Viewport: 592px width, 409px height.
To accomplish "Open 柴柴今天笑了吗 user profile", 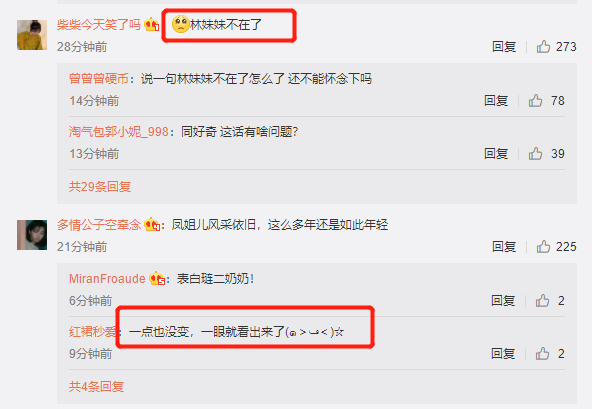I will click(99, 25).
